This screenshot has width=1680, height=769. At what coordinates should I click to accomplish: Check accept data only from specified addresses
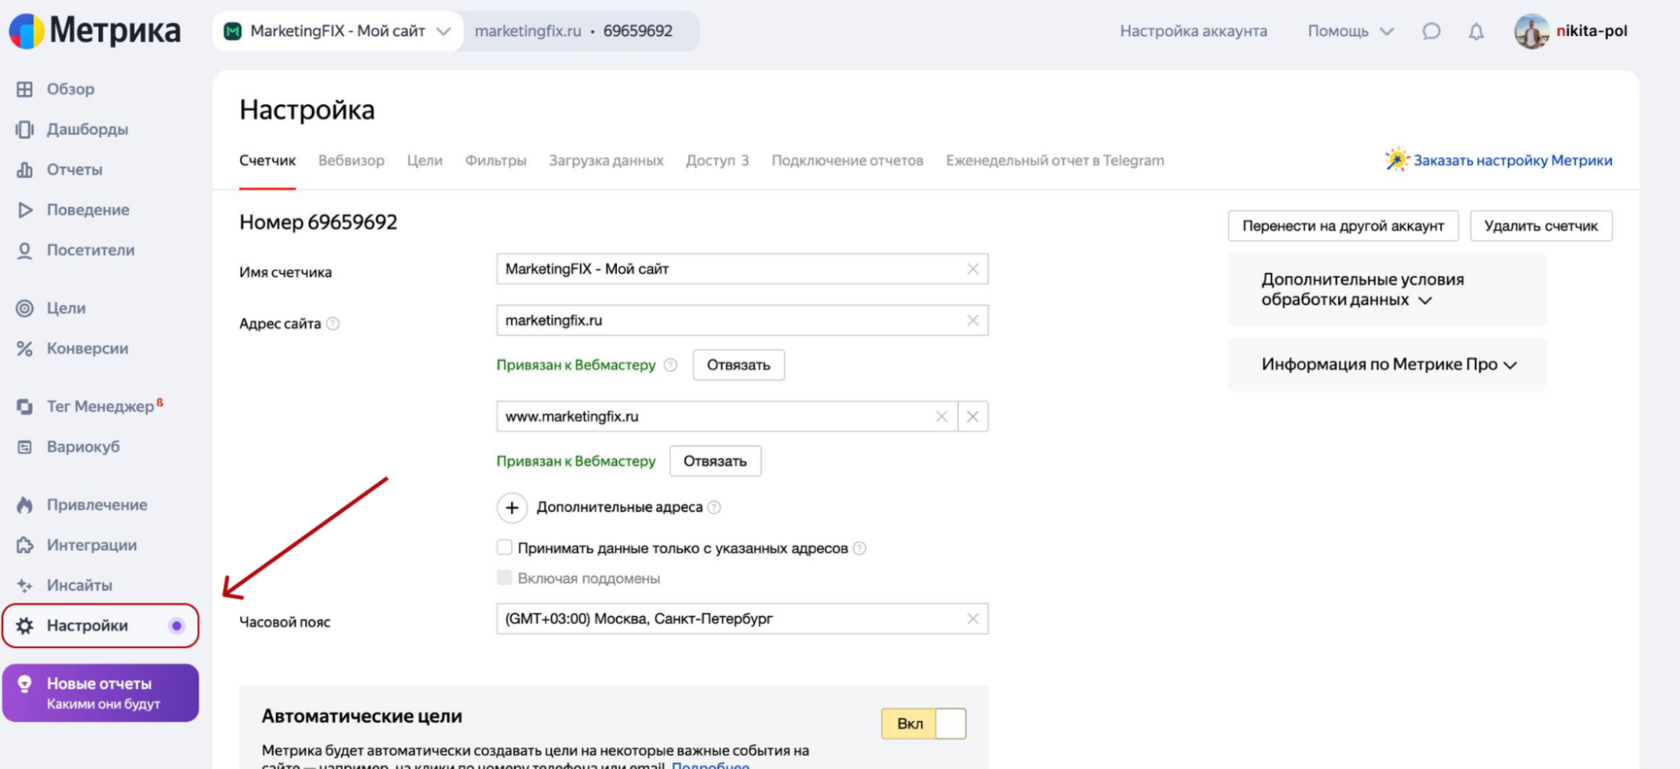click(x=505, y=548)
